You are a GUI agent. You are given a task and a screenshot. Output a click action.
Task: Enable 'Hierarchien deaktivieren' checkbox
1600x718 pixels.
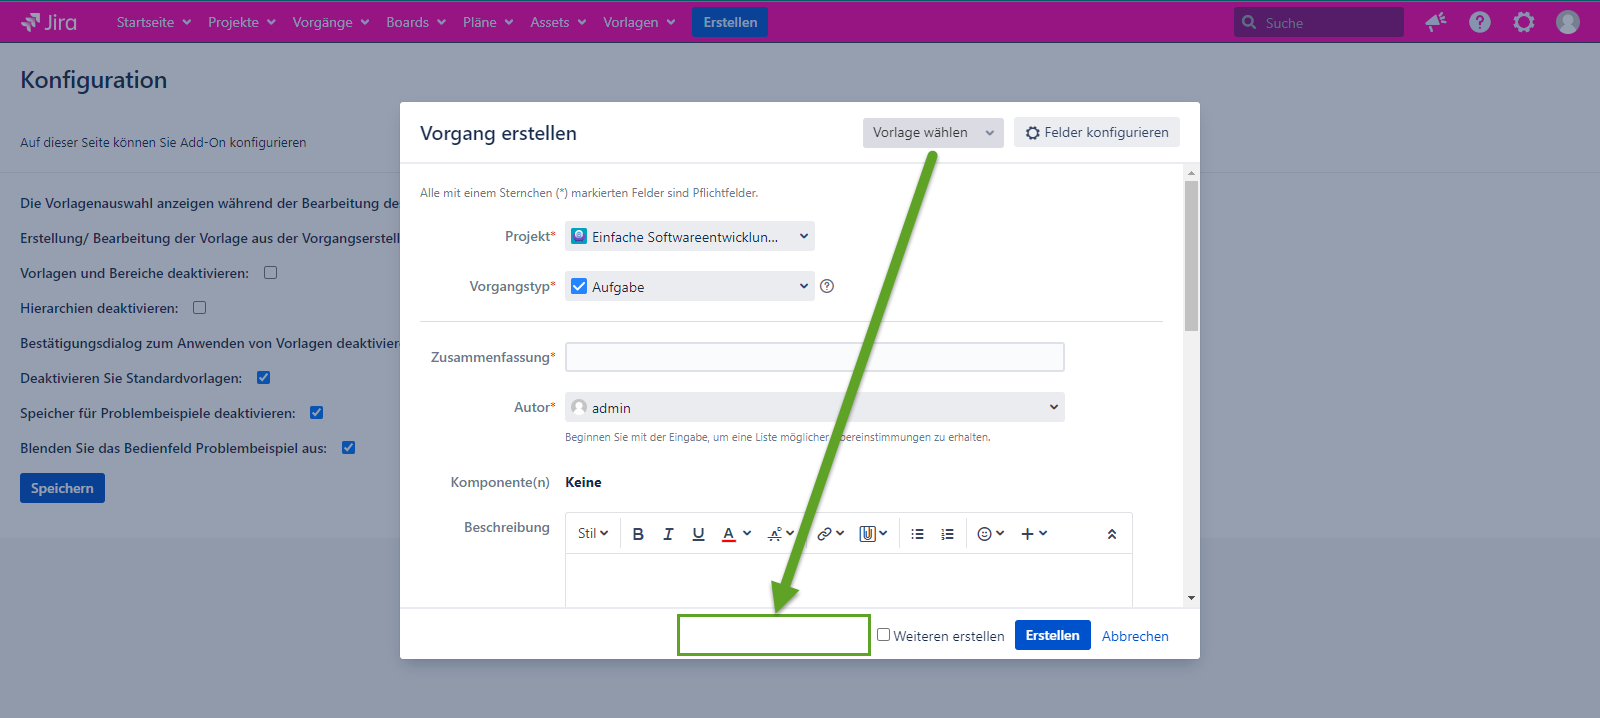200,308
